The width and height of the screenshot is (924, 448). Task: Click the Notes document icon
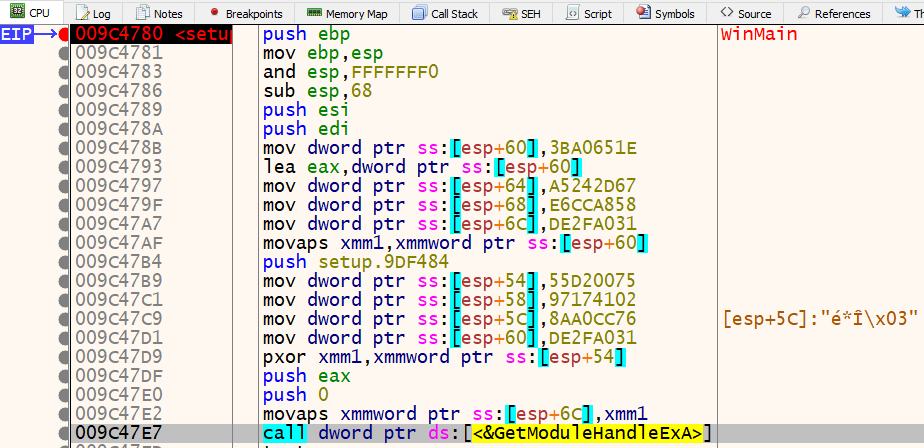142,12
